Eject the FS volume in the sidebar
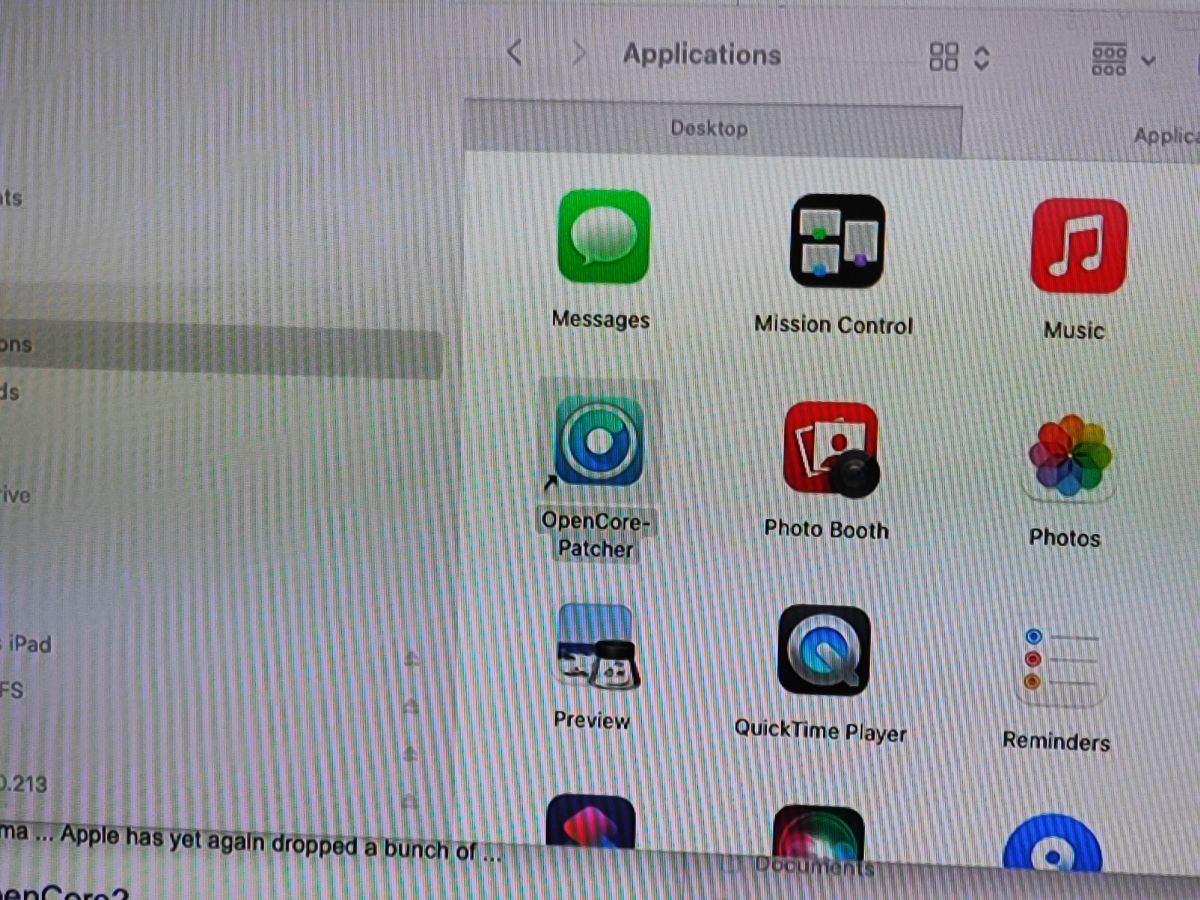 click(x=410, y=705)
